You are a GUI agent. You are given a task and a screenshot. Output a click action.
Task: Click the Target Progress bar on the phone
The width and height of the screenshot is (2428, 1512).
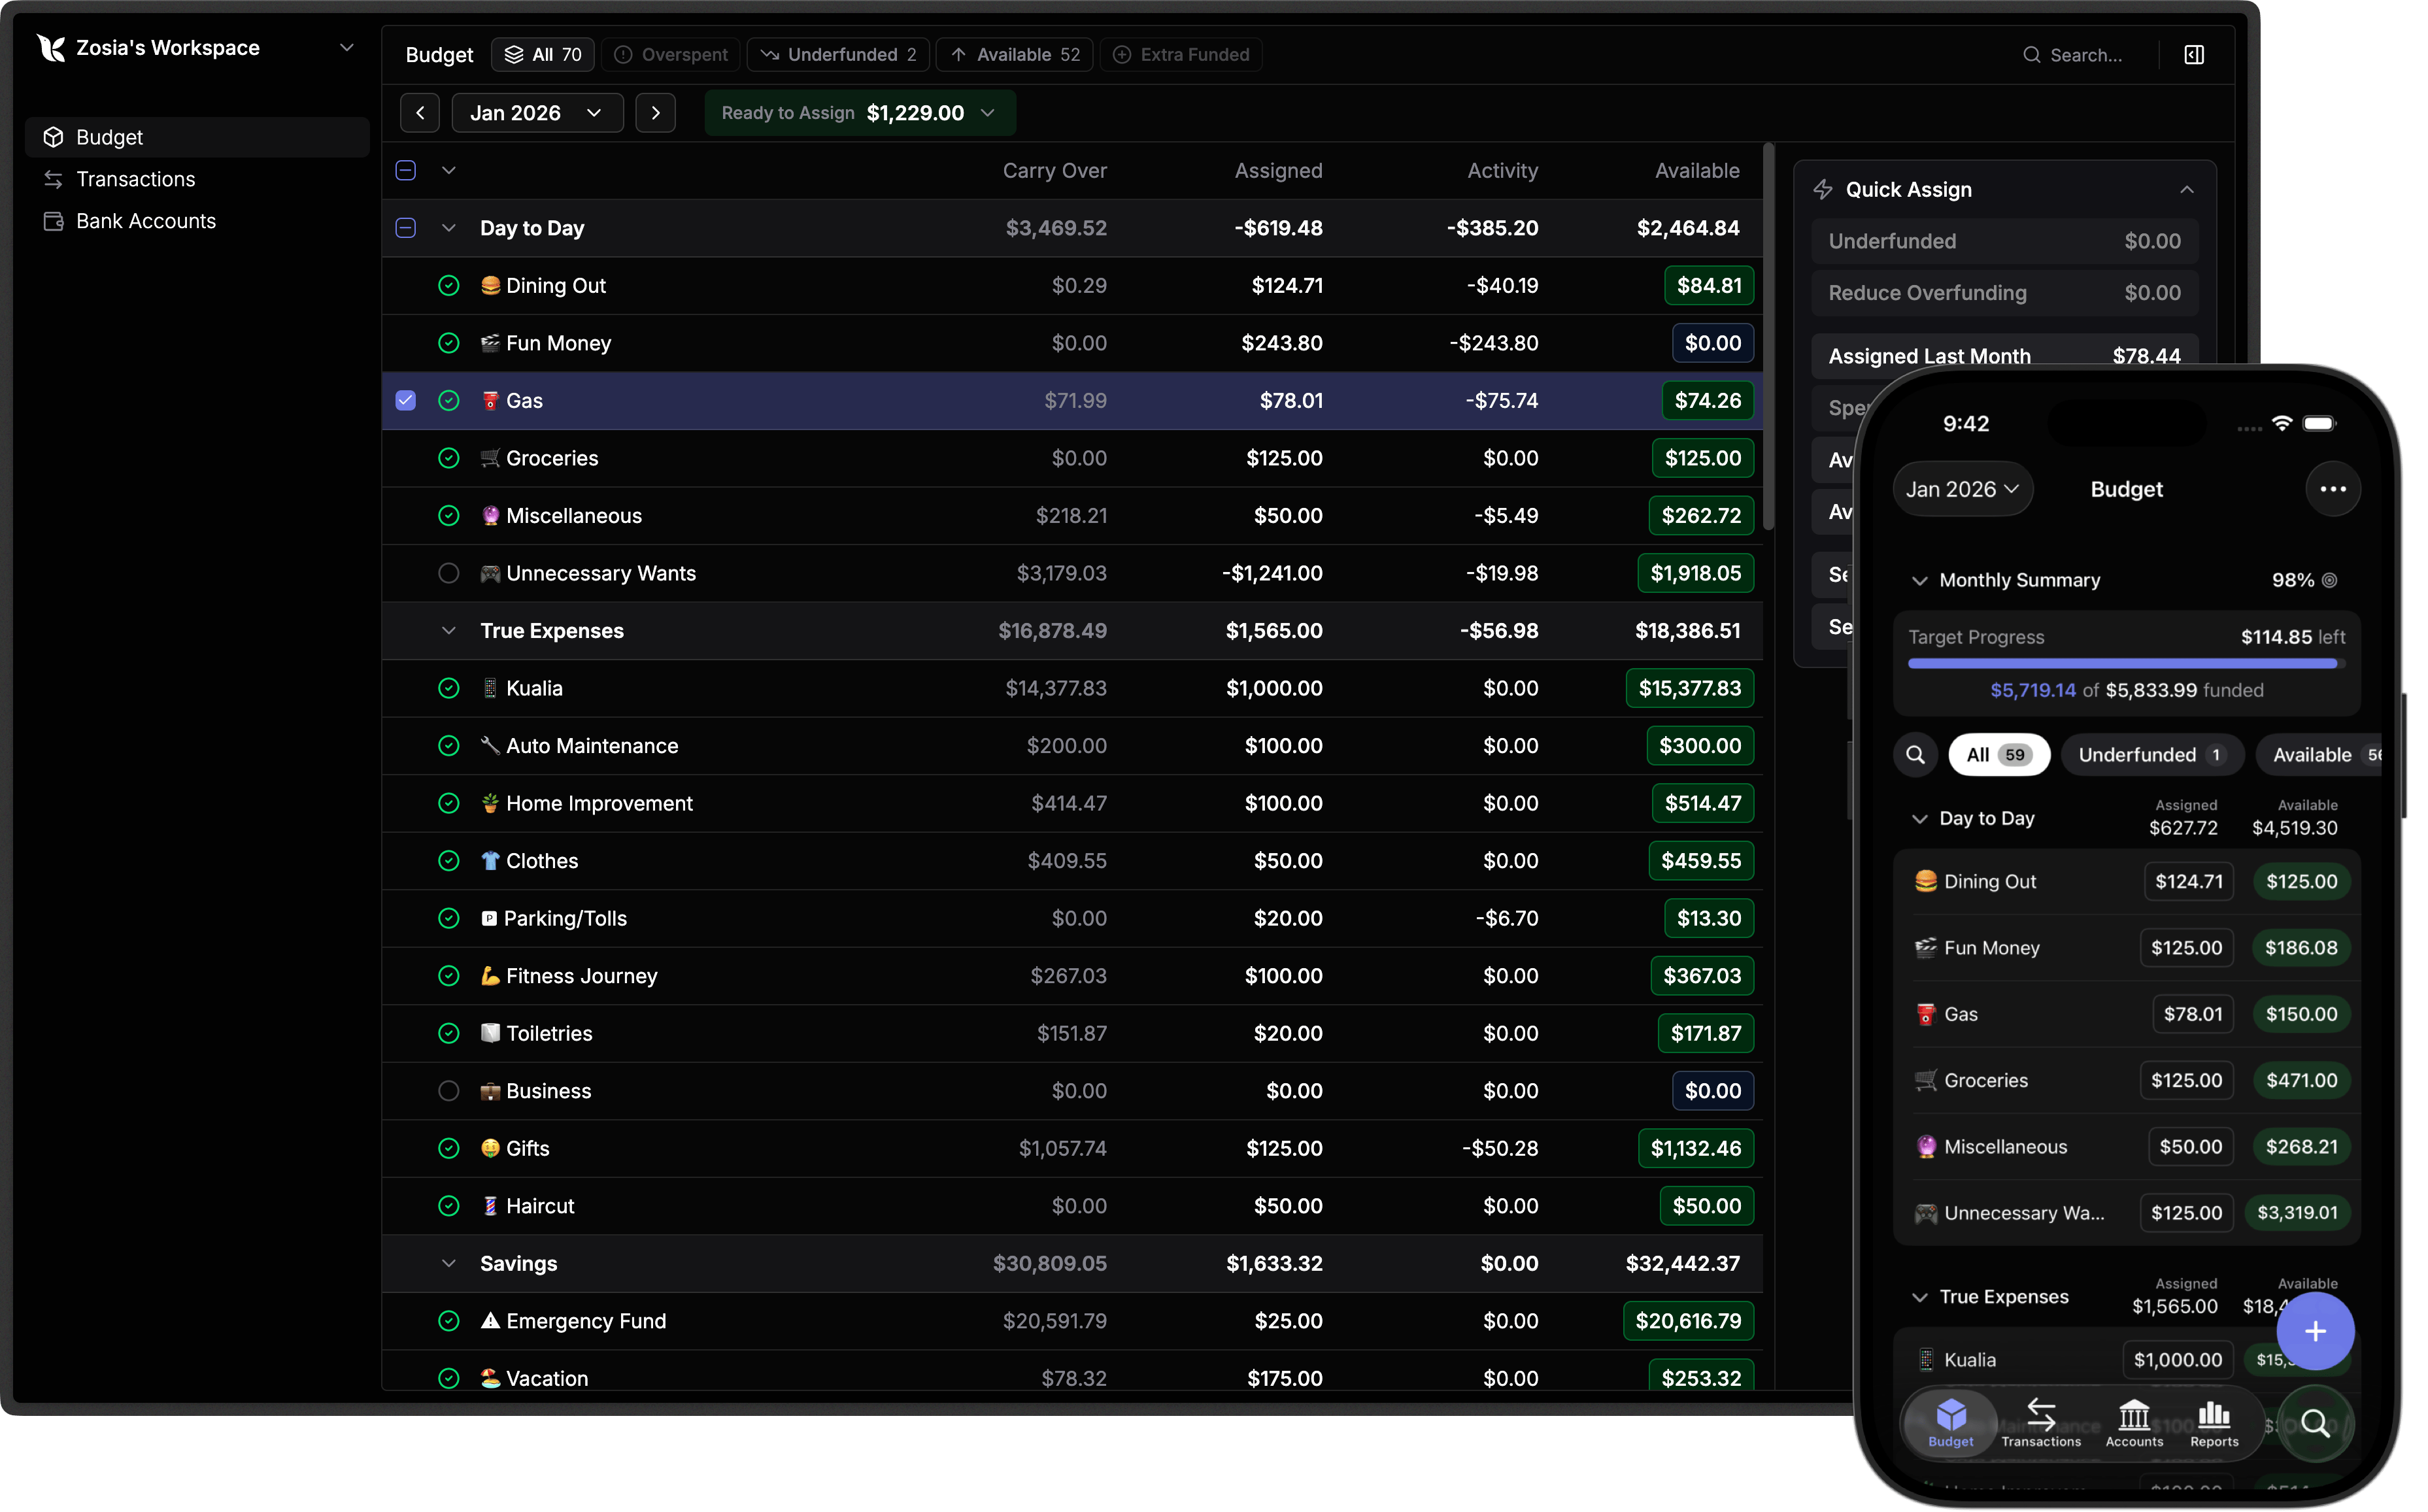point(2122,663)
